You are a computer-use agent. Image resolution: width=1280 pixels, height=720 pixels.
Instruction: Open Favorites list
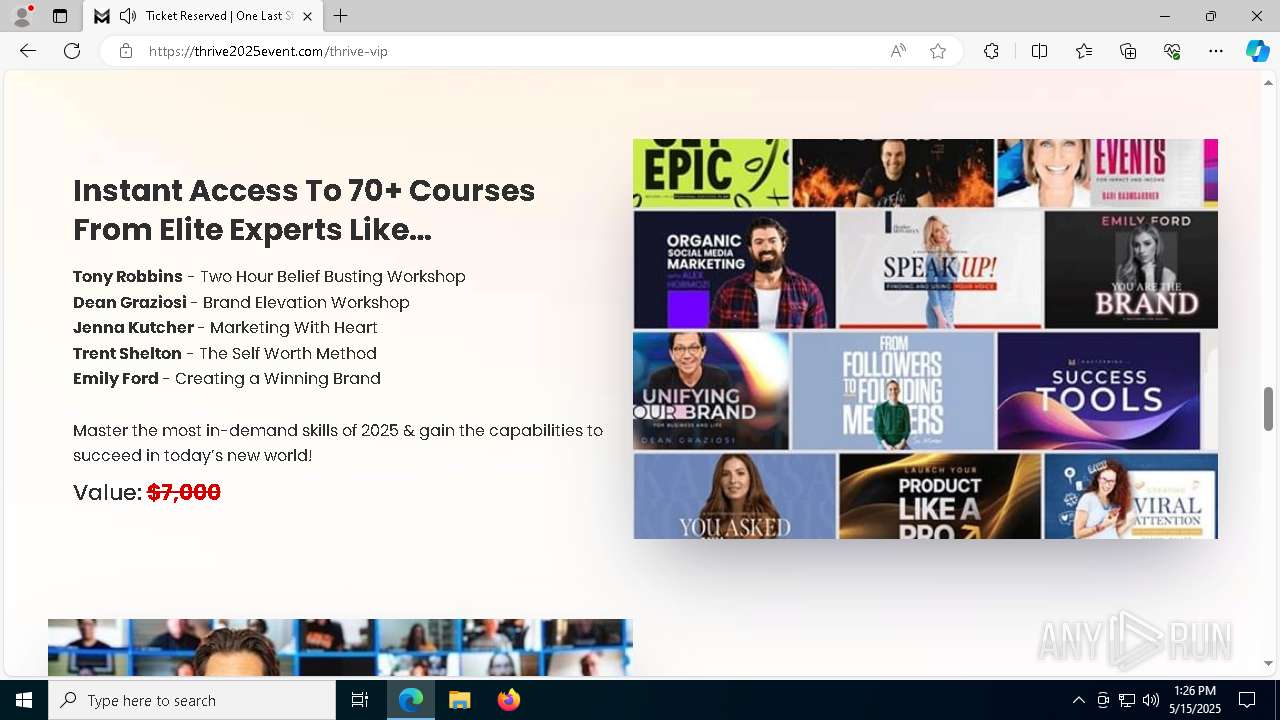[x=1084, y=51]
